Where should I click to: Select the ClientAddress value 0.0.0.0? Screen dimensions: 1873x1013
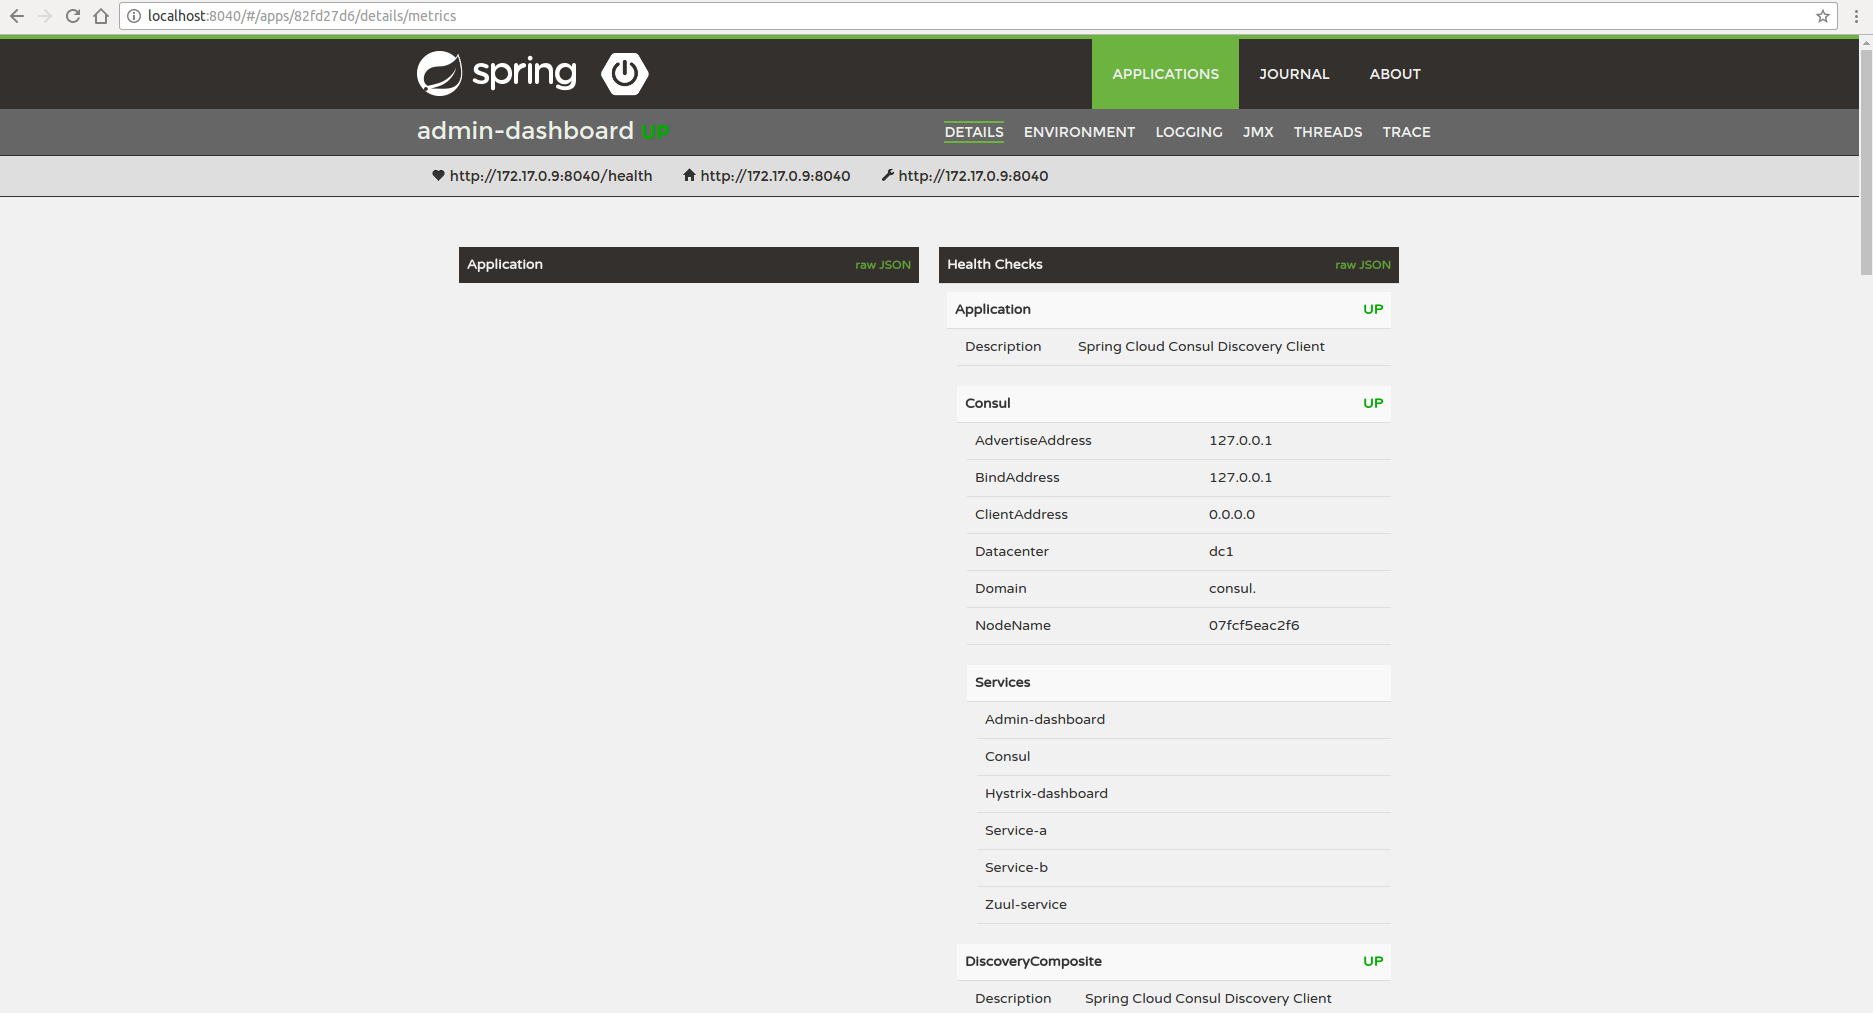pyautogui.click(x=1231, y=514)
